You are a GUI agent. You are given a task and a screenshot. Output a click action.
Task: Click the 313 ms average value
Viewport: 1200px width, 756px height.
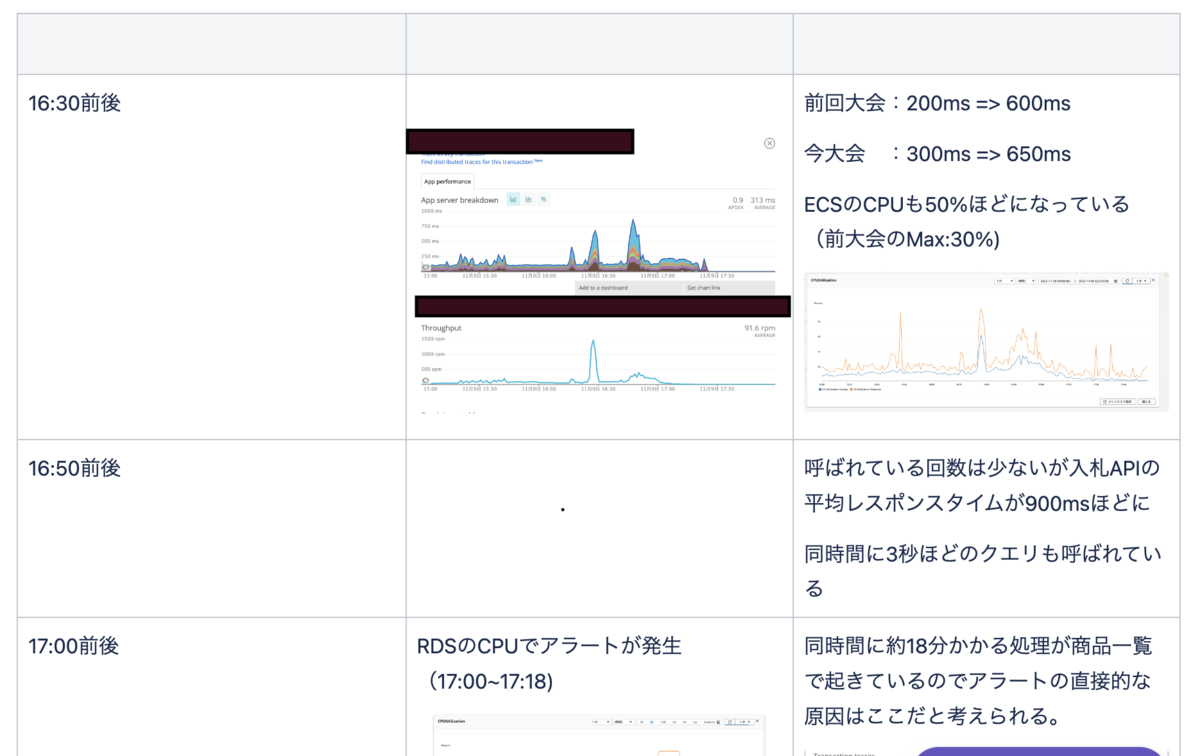pyautogui.click(x=763, y=199)
